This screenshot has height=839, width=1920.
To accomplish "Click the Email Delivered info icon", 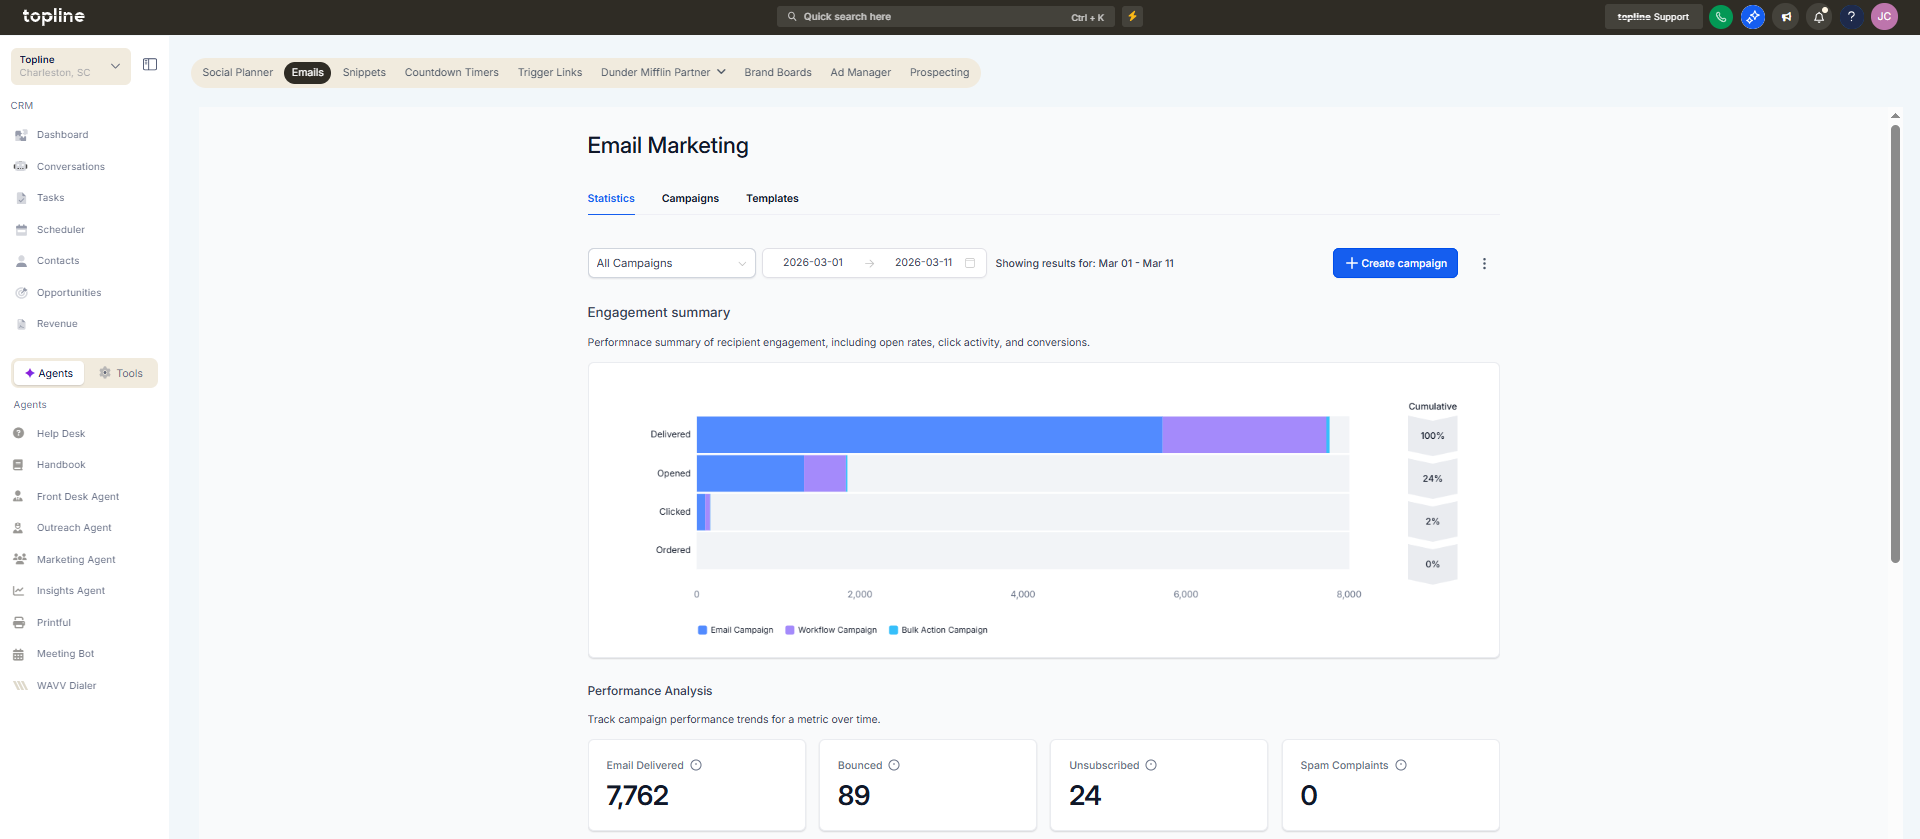I will (696, 766).
